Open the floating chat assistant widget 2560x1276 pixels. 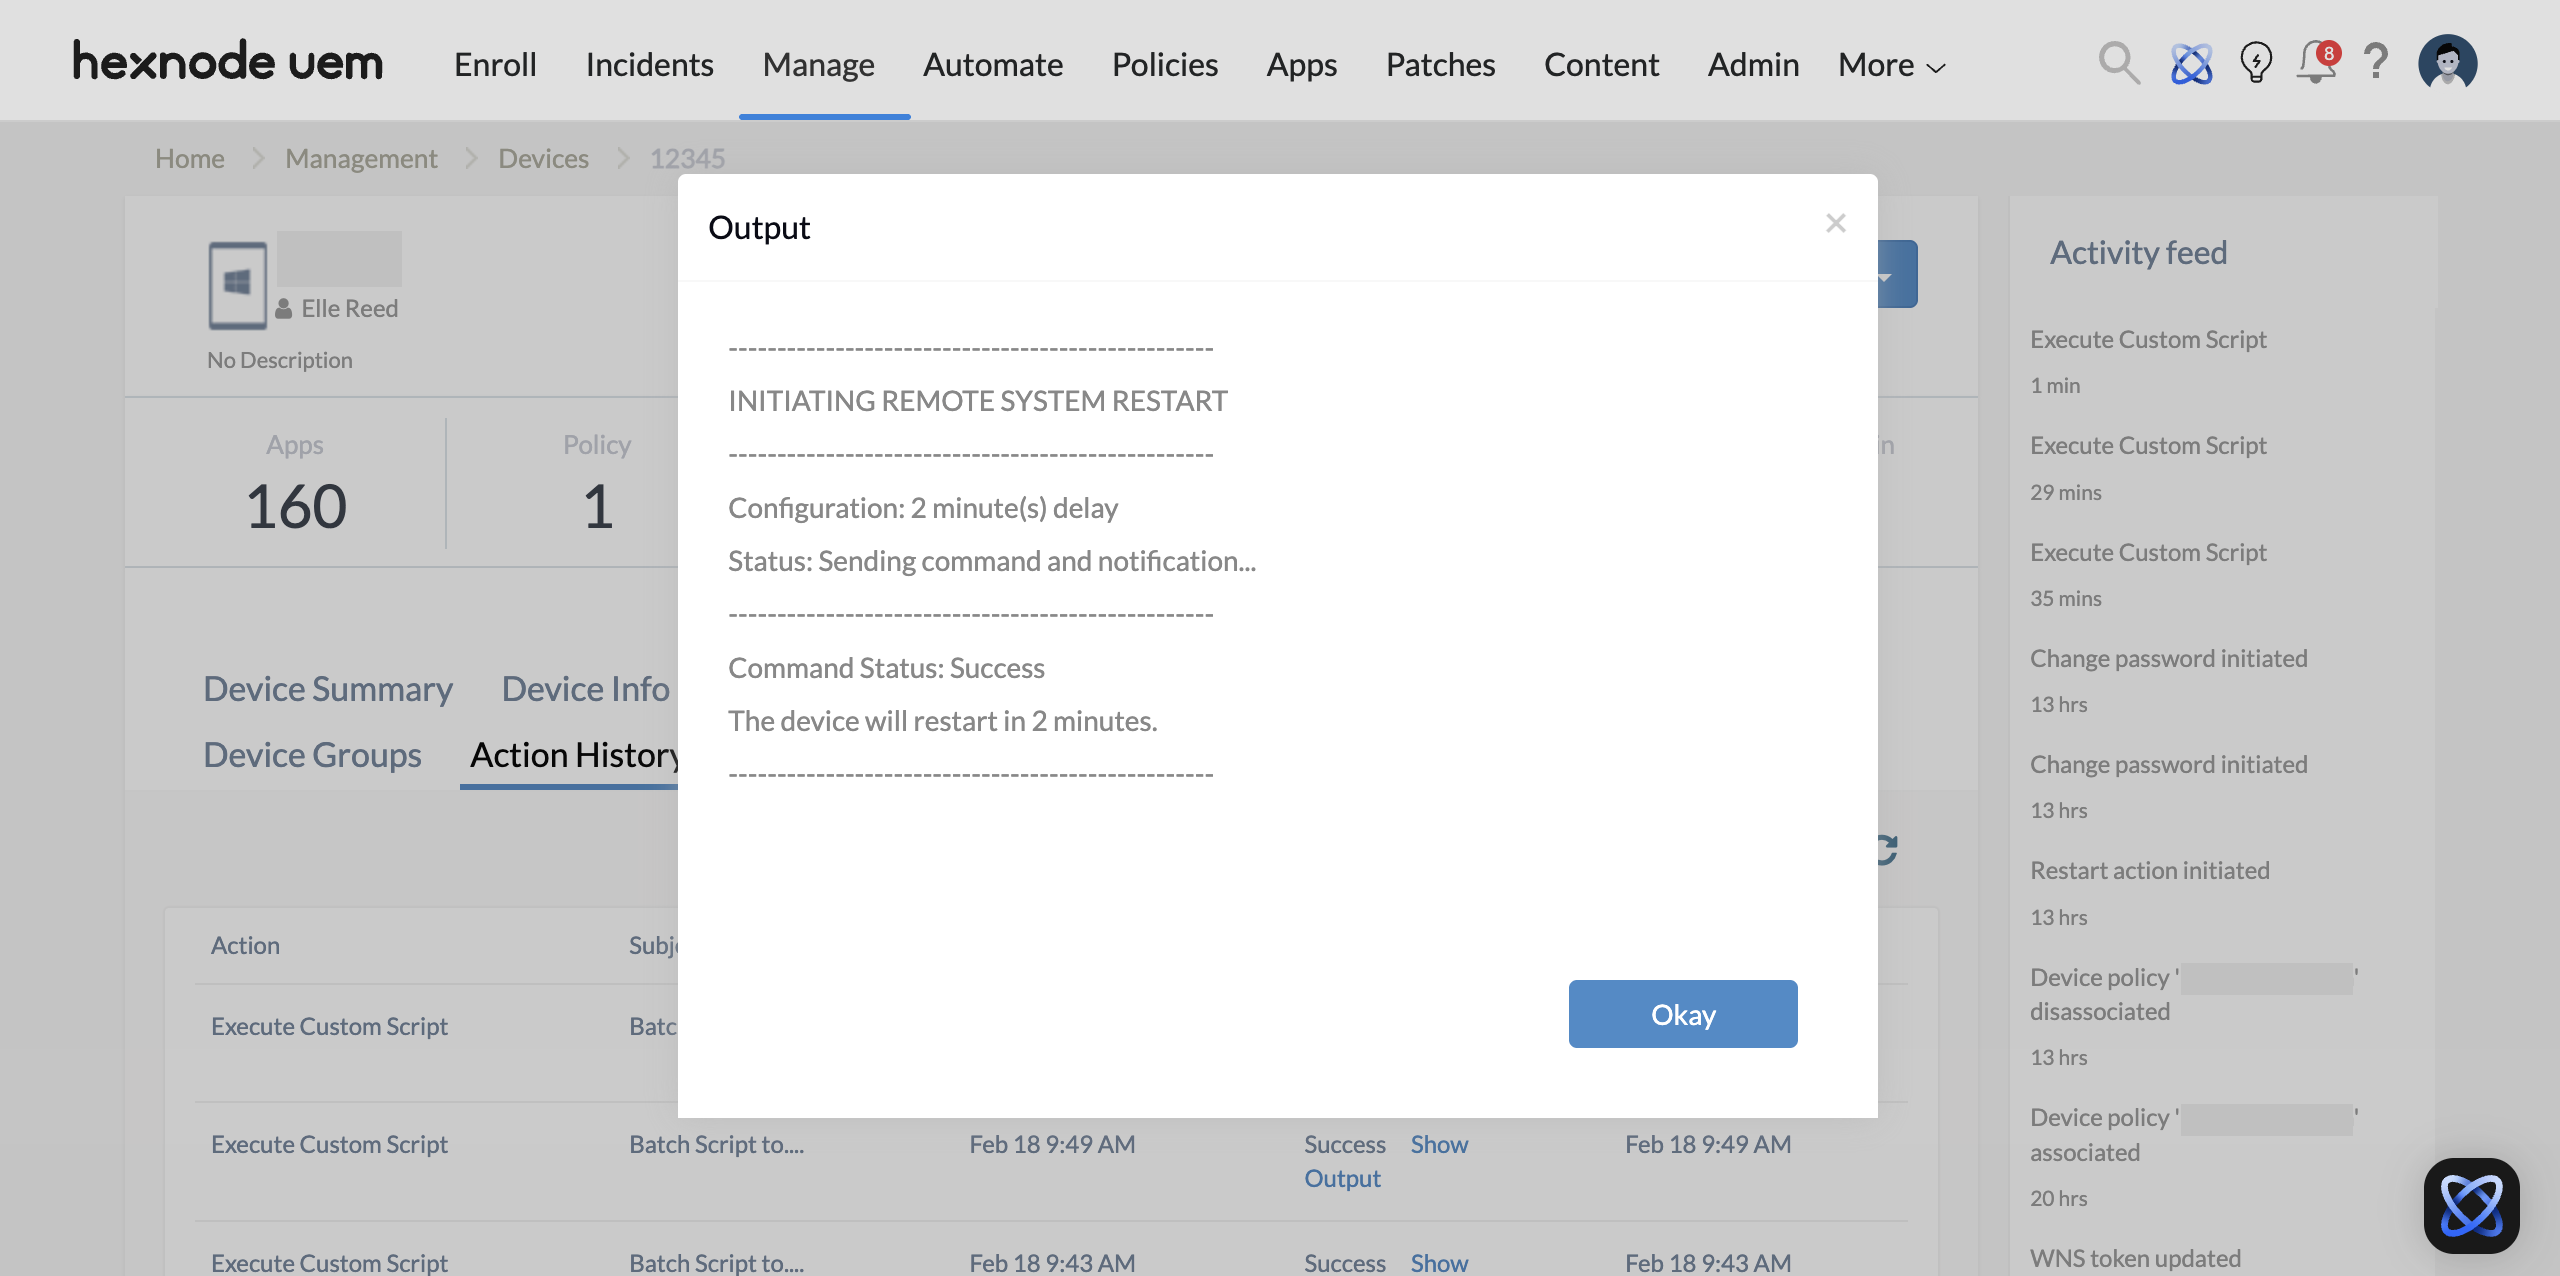[x=2471, y=1205]
